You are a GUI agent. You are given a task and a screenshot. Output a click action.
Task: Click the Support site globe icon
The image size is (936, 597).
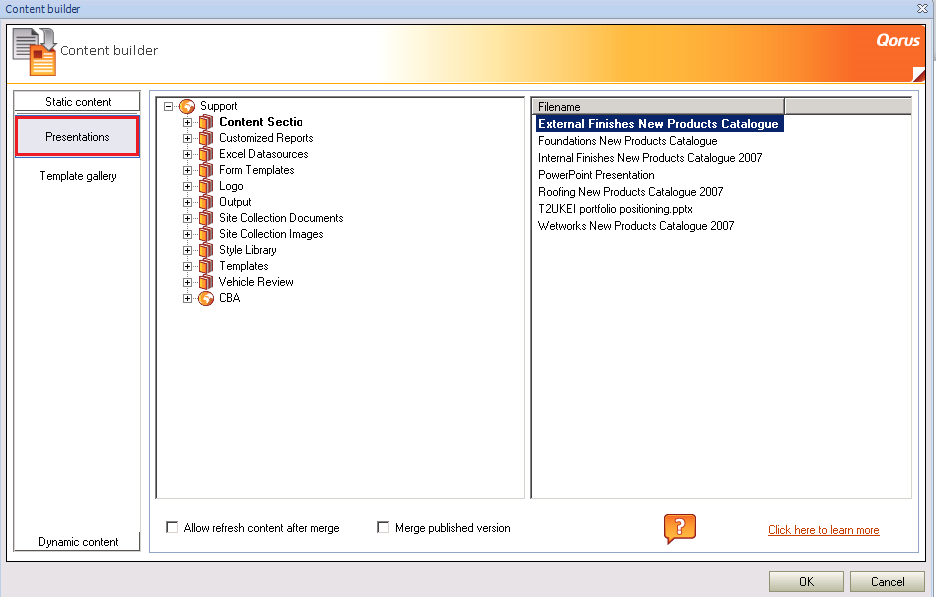tap(187, 106)
